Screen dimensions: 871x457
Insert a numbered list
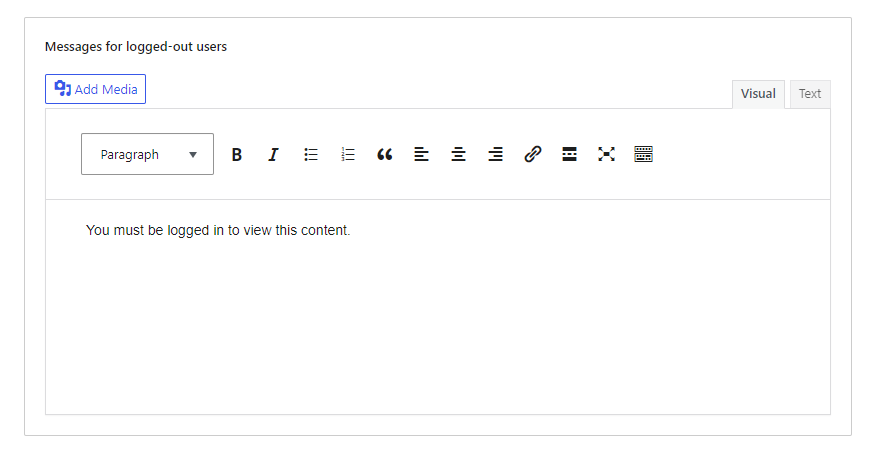348,154
